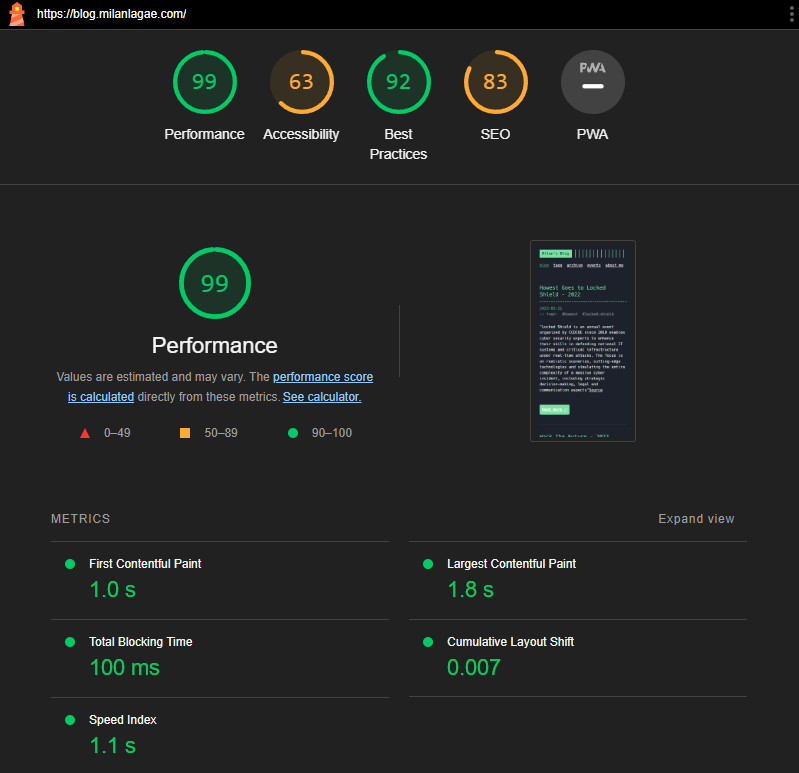
Task: Open the 'See calculator.' link
Action: click(322, 397)
